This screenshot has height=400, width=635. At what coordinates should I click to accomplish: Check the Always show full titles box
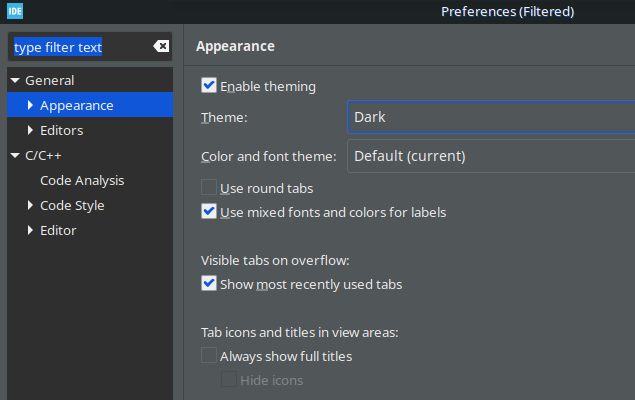pos(209,355)
